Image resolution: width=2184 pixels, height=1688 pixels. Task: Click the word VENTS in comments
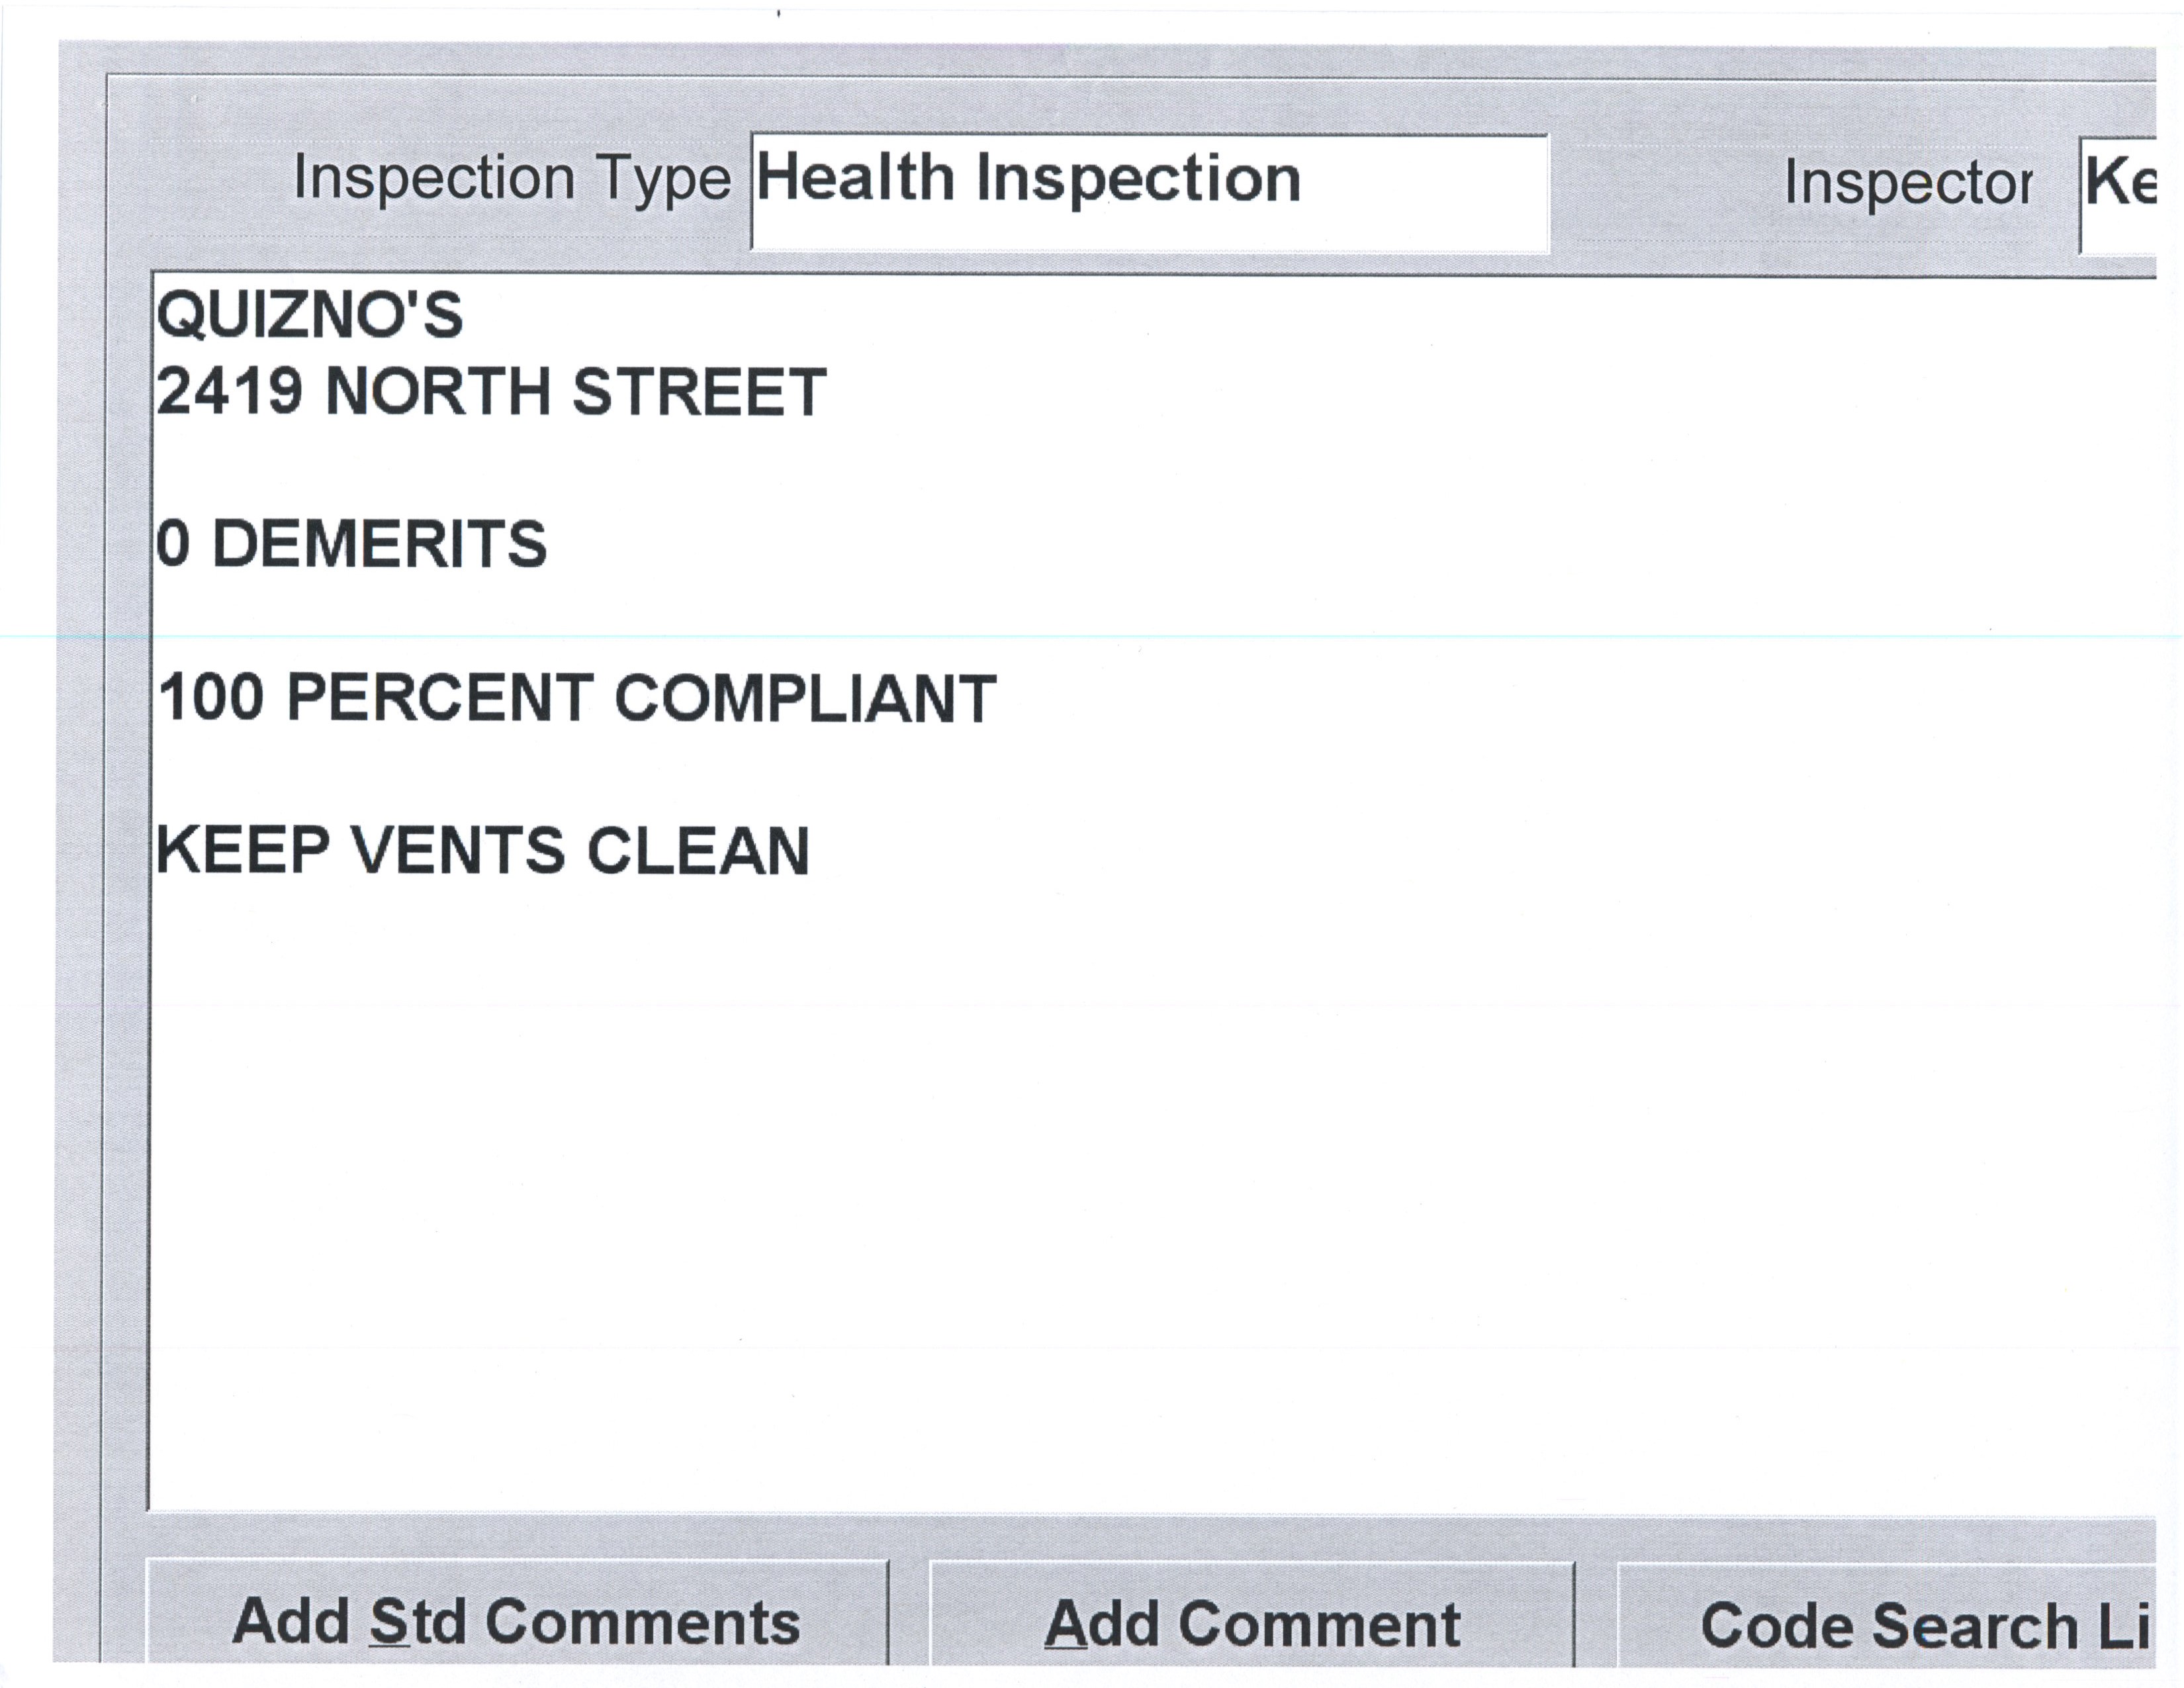click(x=459, y=851)
